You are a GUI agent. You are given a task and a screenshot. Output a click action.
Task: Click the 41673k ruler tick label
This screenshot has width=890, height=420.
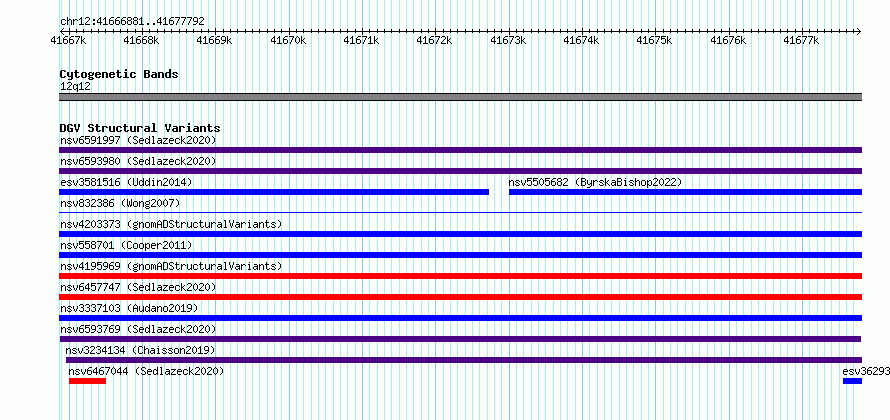(508, 40)
